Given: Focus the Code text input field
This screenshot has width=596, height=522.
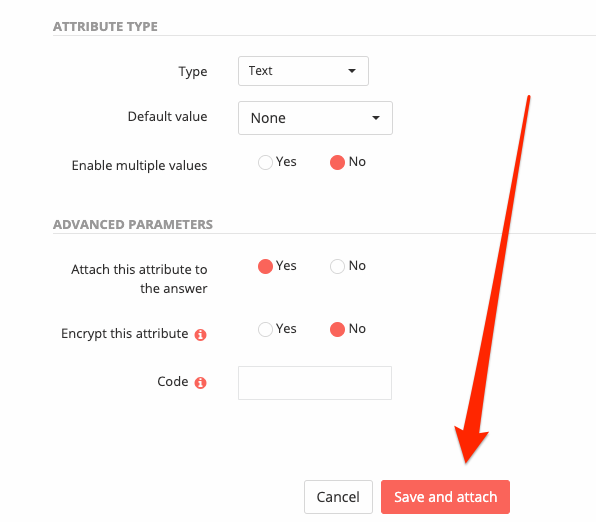Looking at the screenshot, I should point(315,383).
